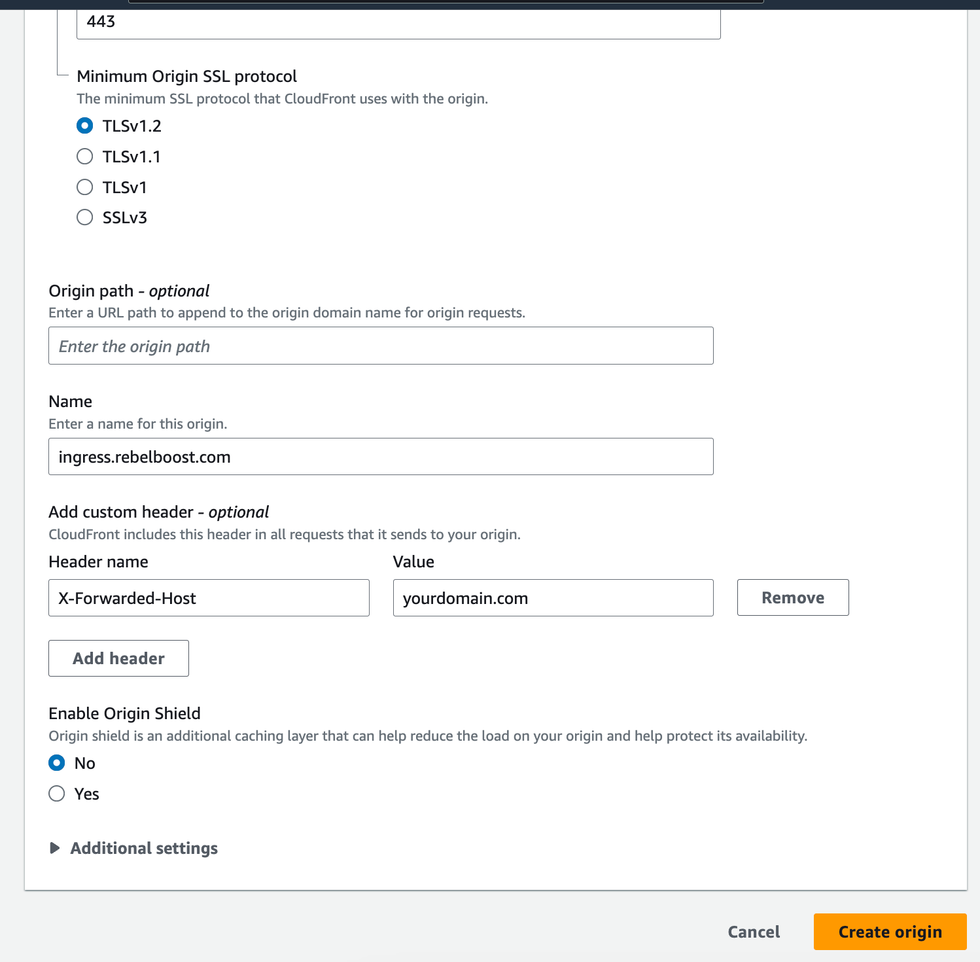Cancel the origin creation
This screenshot has height=962, width=980.
[x=753, y=932]
